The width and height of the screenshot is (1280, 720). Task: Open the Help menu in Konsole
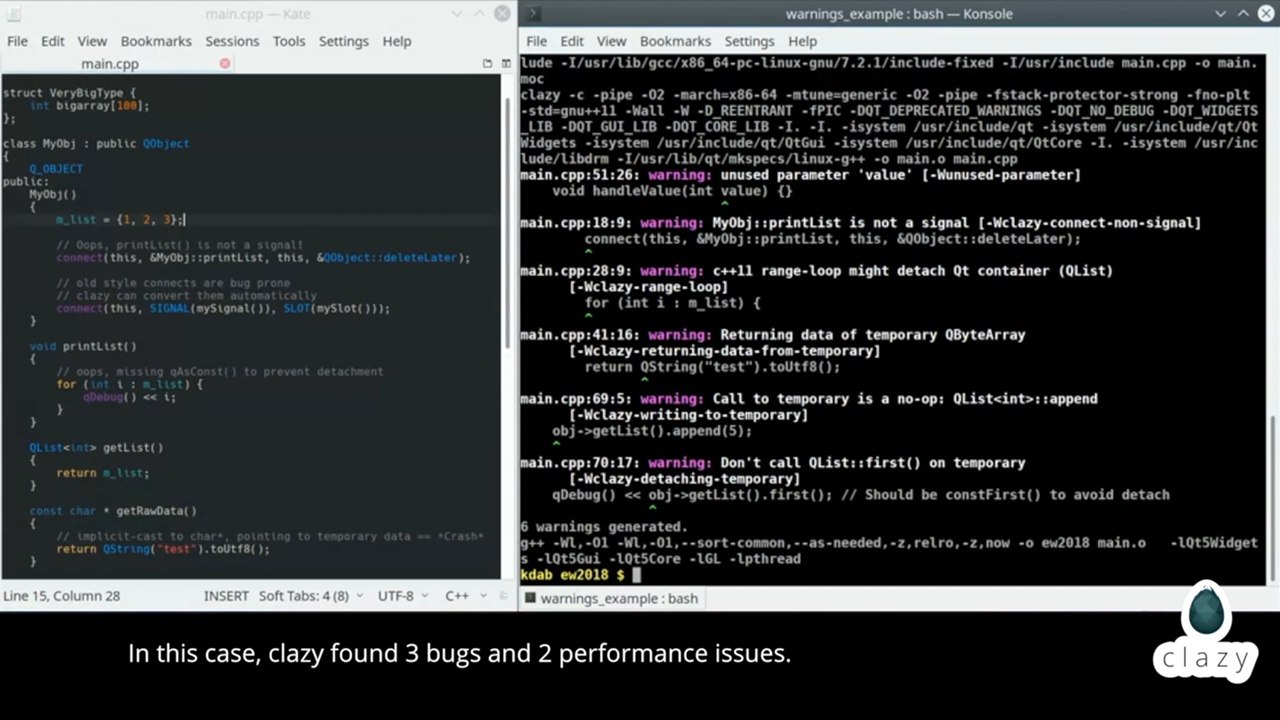click(x=802, y=41)
